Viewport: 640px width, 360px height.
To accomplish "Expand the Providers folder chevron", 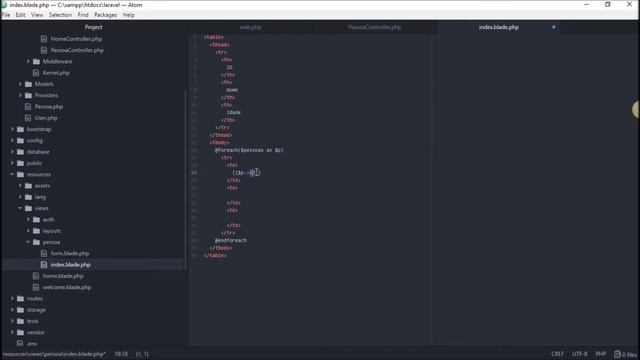I will (20, 95).
